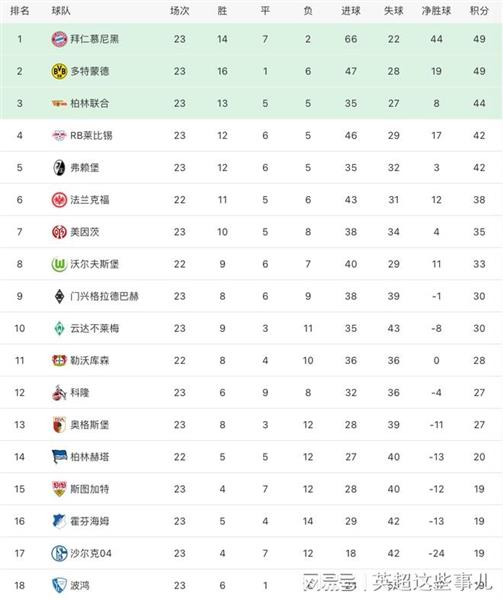Select the RB Leipzig team logo
This screenshot has height=600, width=503.
coord(59,135)
